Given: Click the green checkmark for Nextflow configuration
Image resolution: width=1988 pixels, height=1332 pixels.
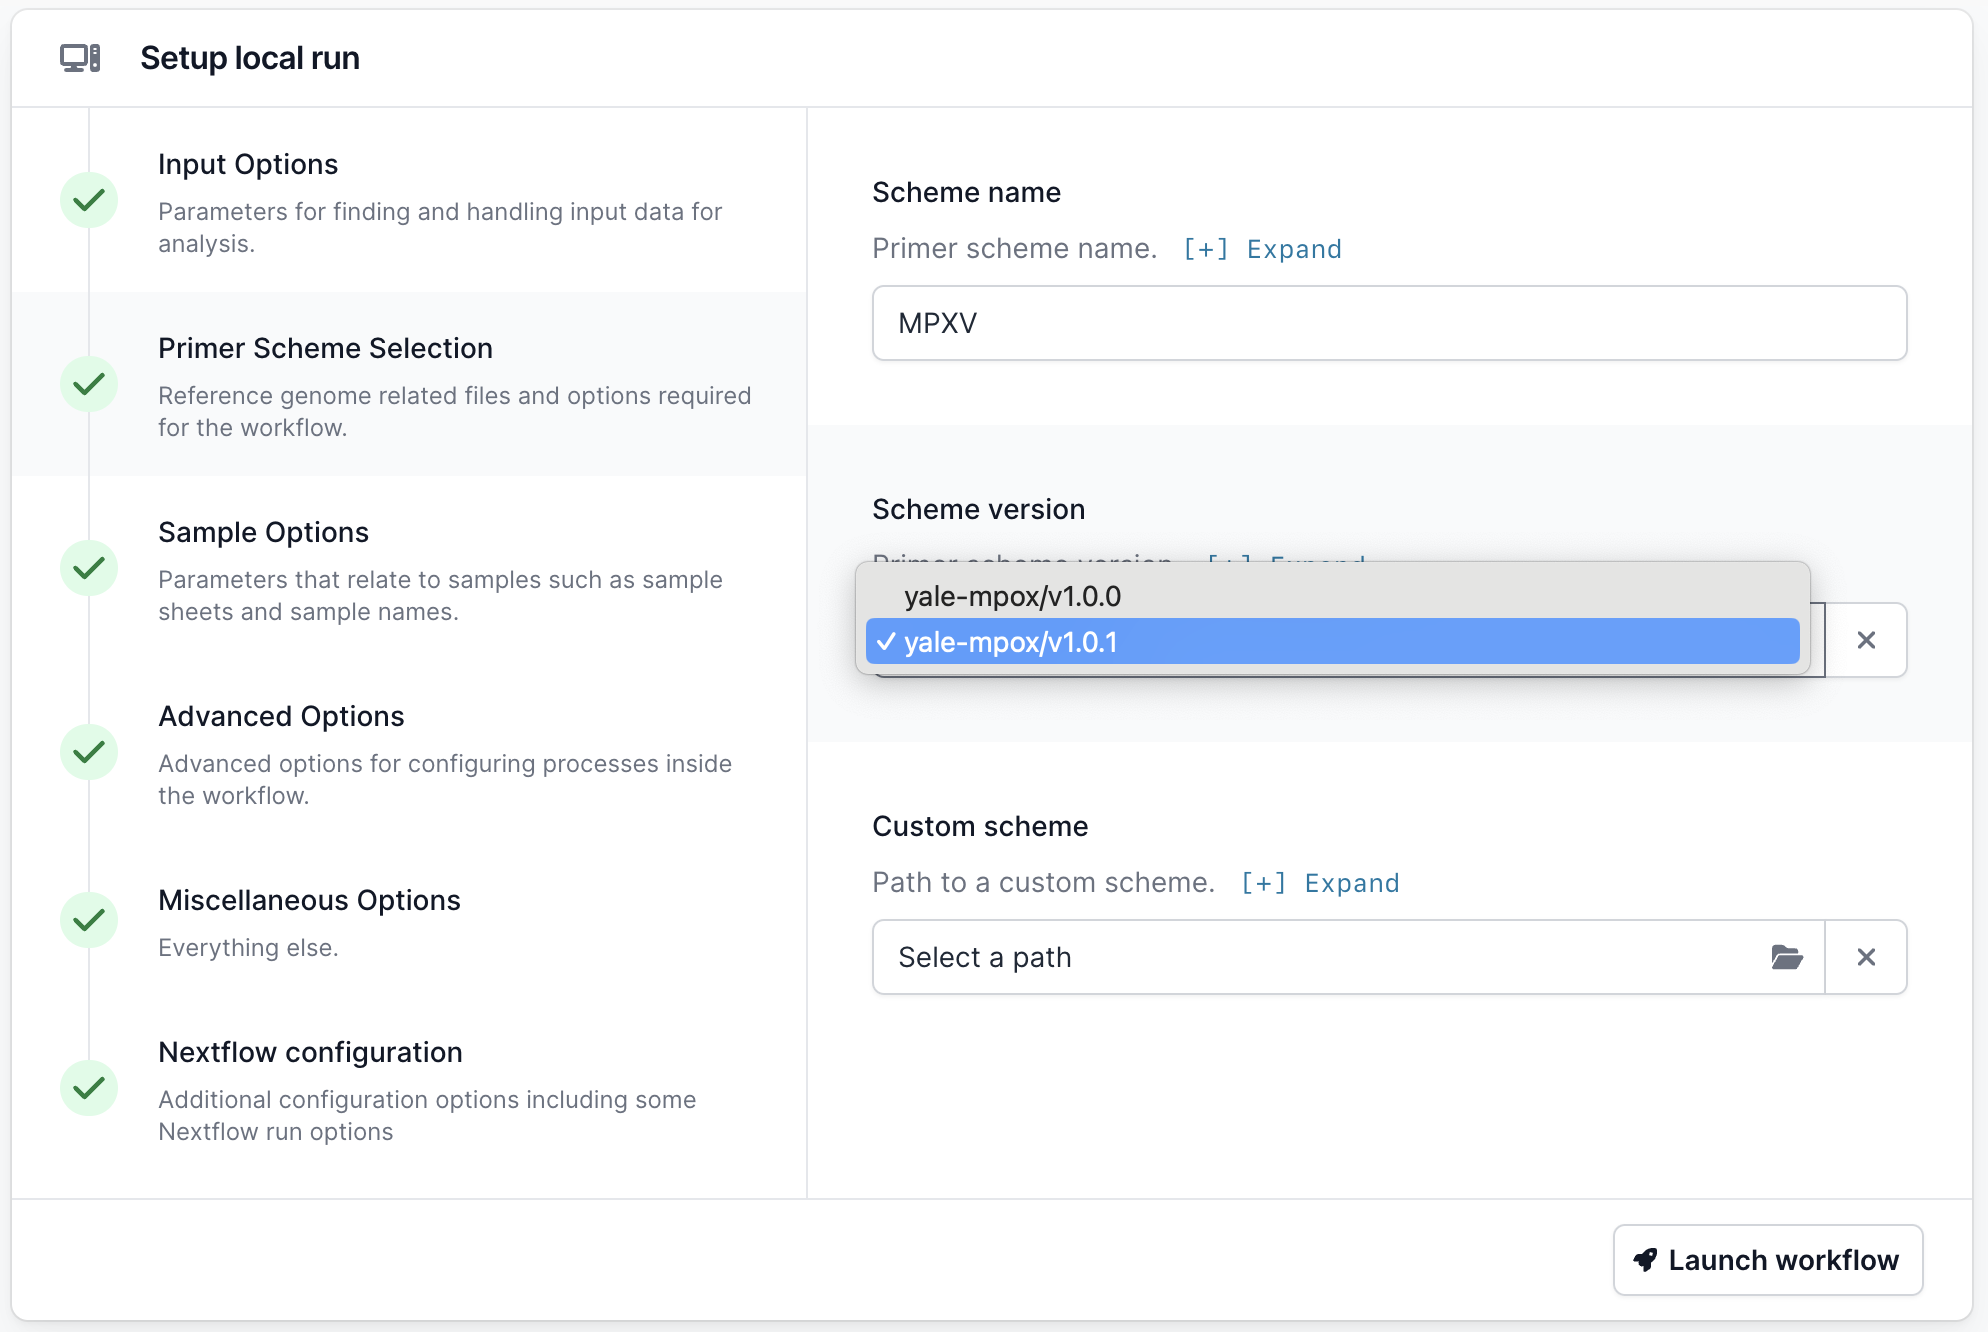Looking at the screenshot, I should click(89, 1088).
